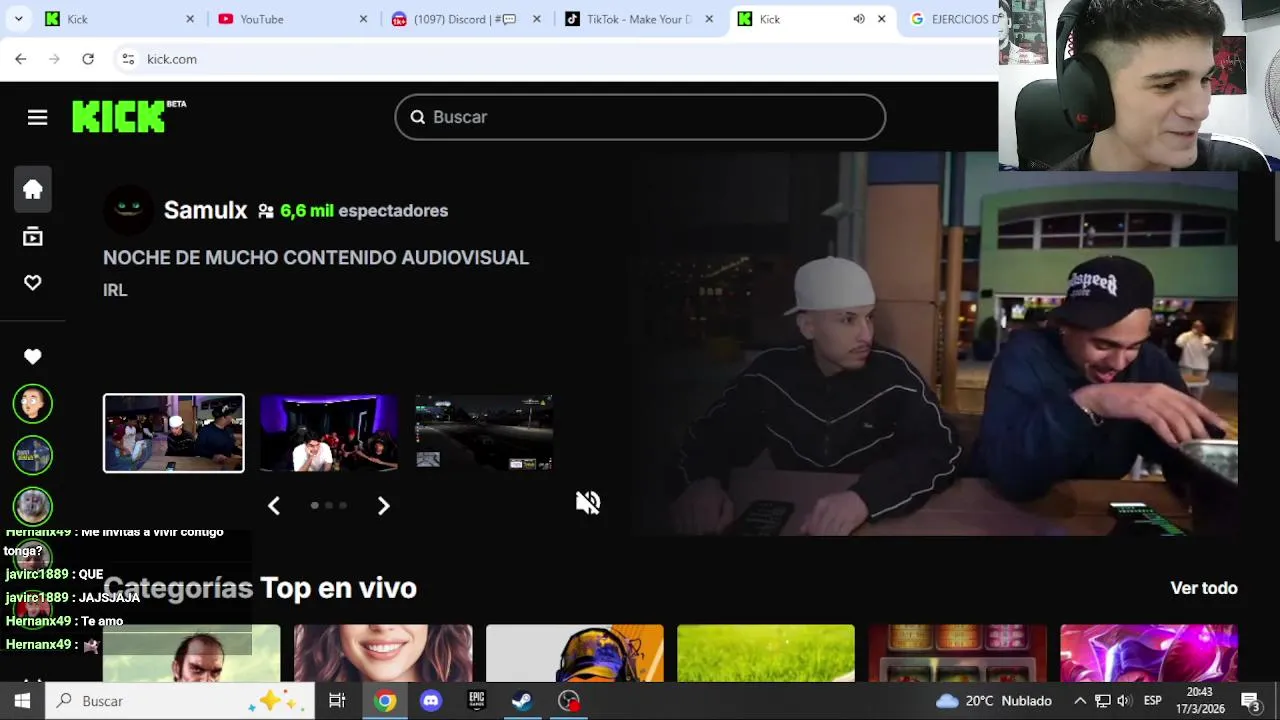Click the Kick beta logo
Screen dimensions: 1280x720
[x=129, y=116]
